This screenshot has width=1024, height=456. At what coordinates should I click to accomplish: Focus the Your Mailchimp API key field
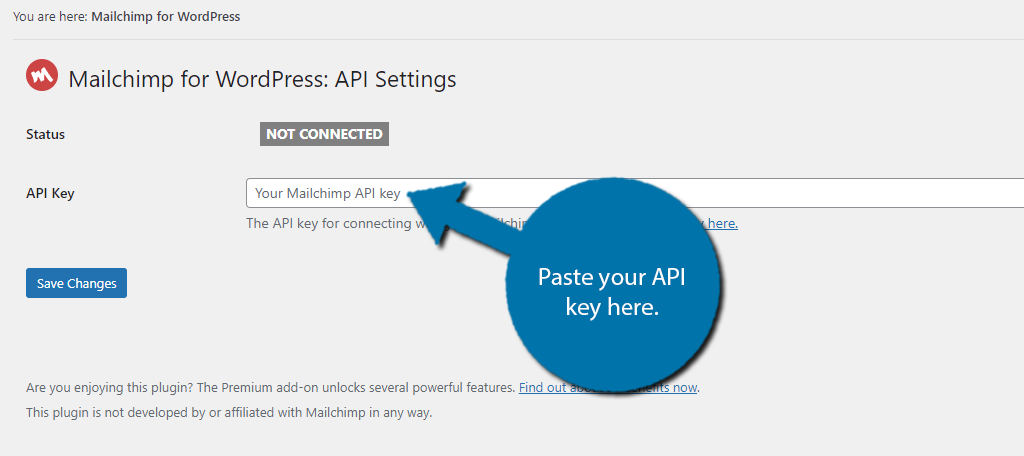(x=635, y=193)
